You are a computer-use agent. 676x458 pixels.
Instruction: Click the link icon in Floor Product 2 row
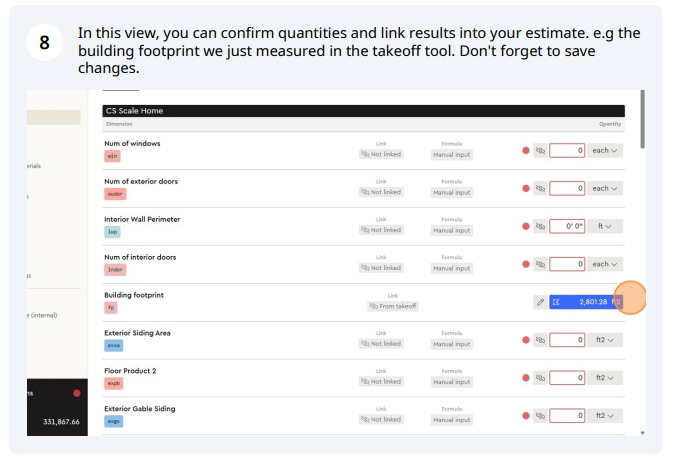click(x=540, y=378)
